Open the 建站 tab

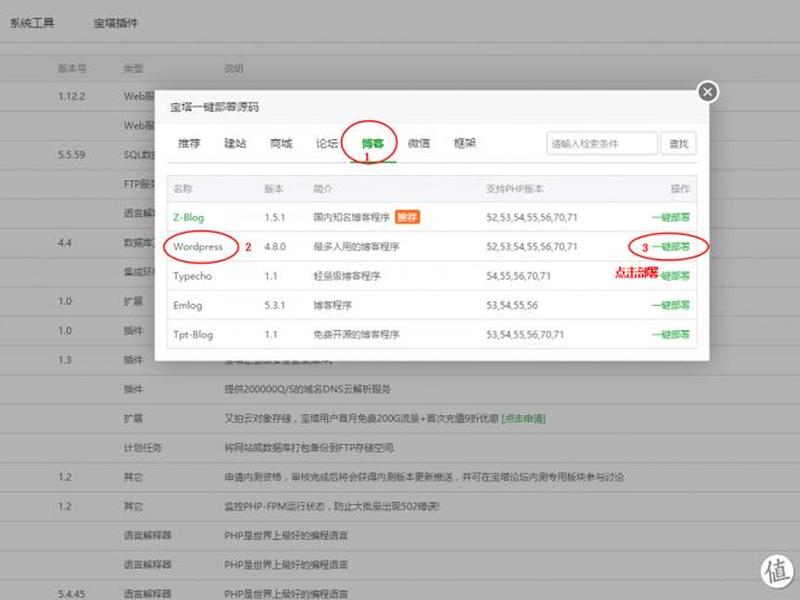tap(235, 143)
